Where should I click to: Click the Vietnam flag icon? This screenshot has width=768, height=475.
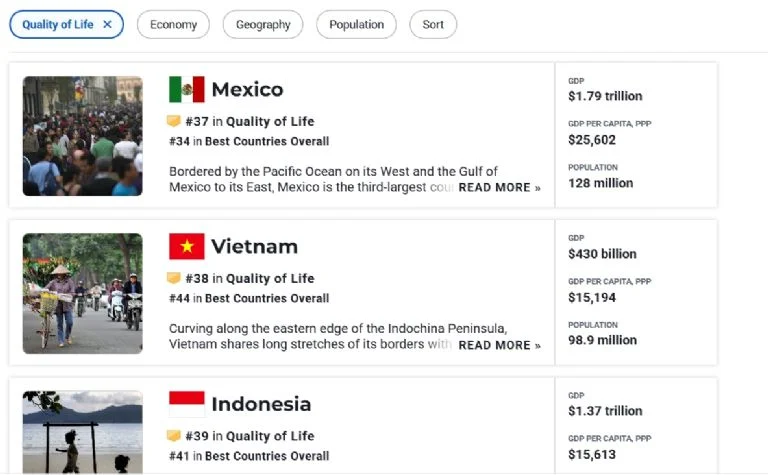(187, 247)
